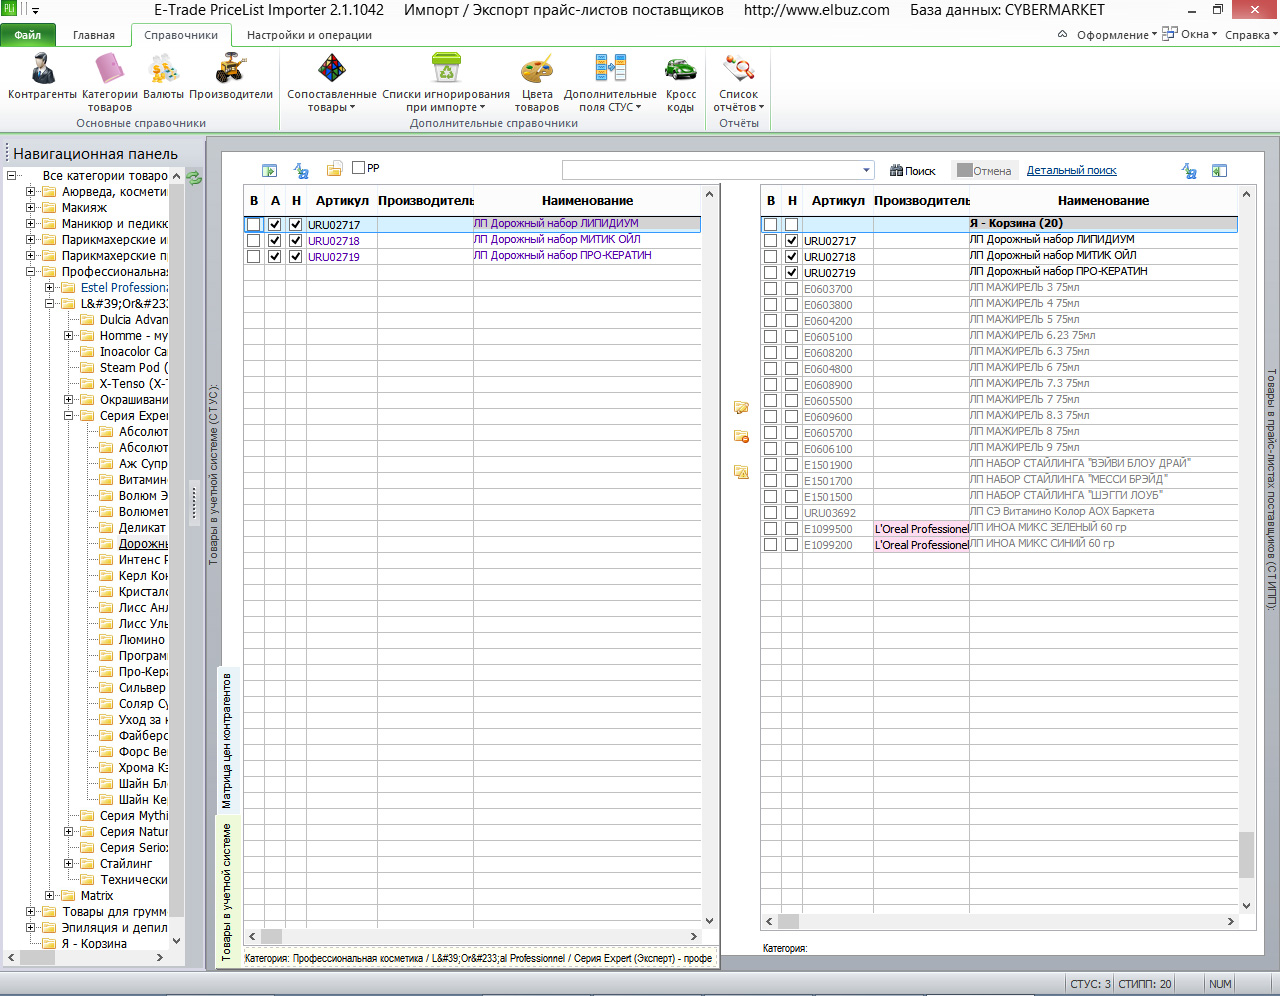The height and width of the screenshot is (996, 1280).
Task: Click the Отмена button
Action: coord(984,171)
